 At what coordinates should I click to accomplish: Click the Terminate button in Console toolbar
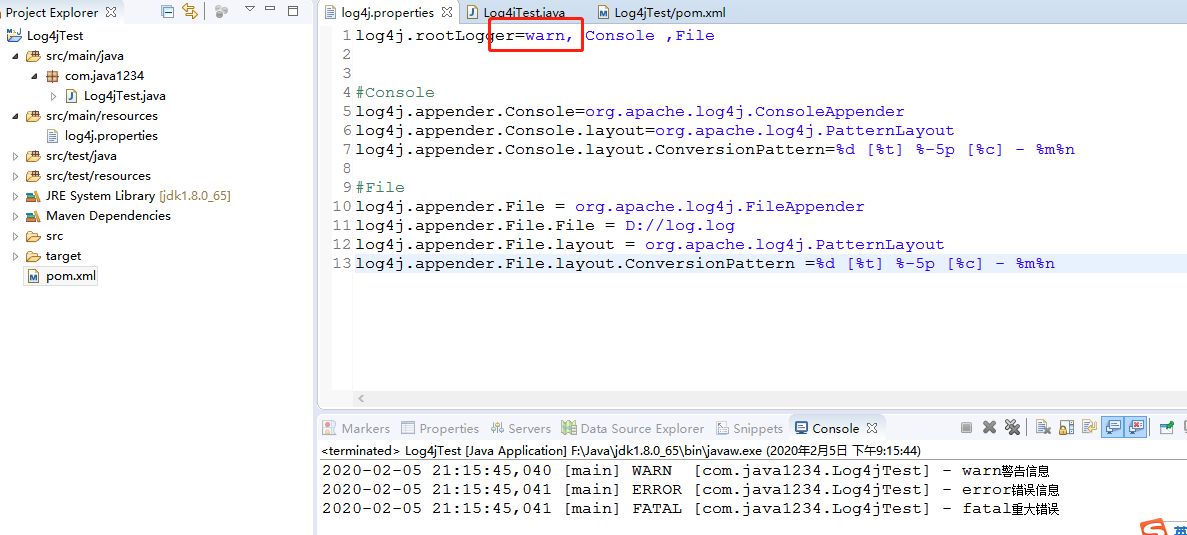pos(967,428)
